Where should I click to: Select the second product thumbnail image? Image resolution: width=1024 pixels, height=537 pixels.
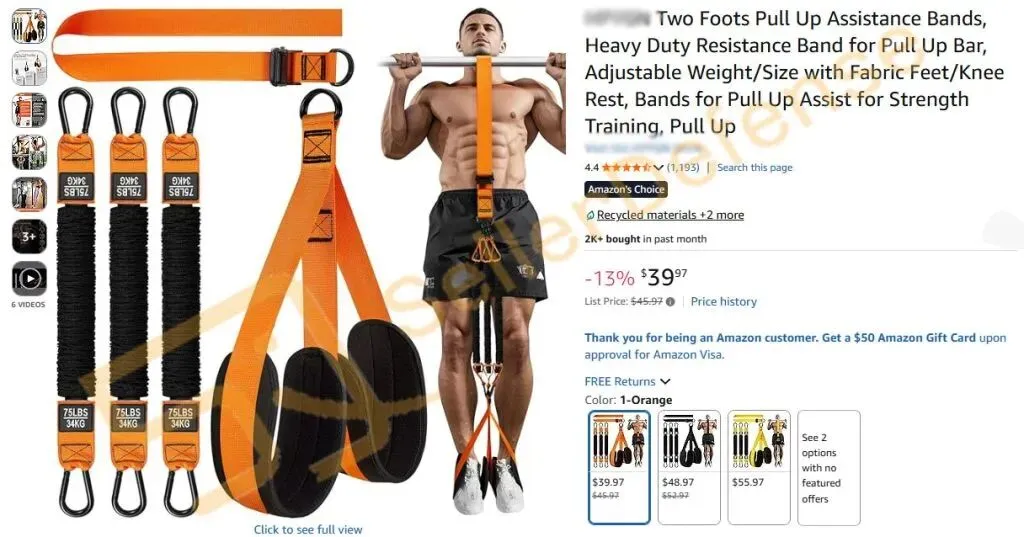[x=29, y=69]
